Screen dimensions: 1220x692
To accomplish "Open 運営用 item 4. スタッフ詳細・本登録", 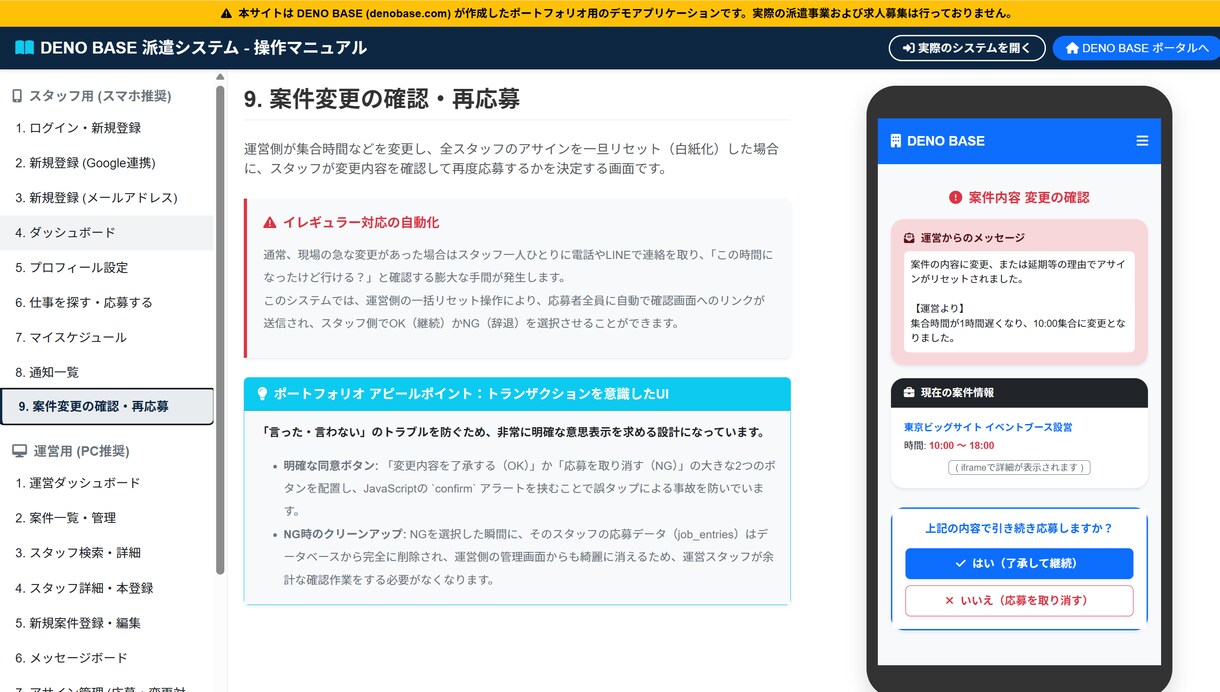I will point(107,588).
